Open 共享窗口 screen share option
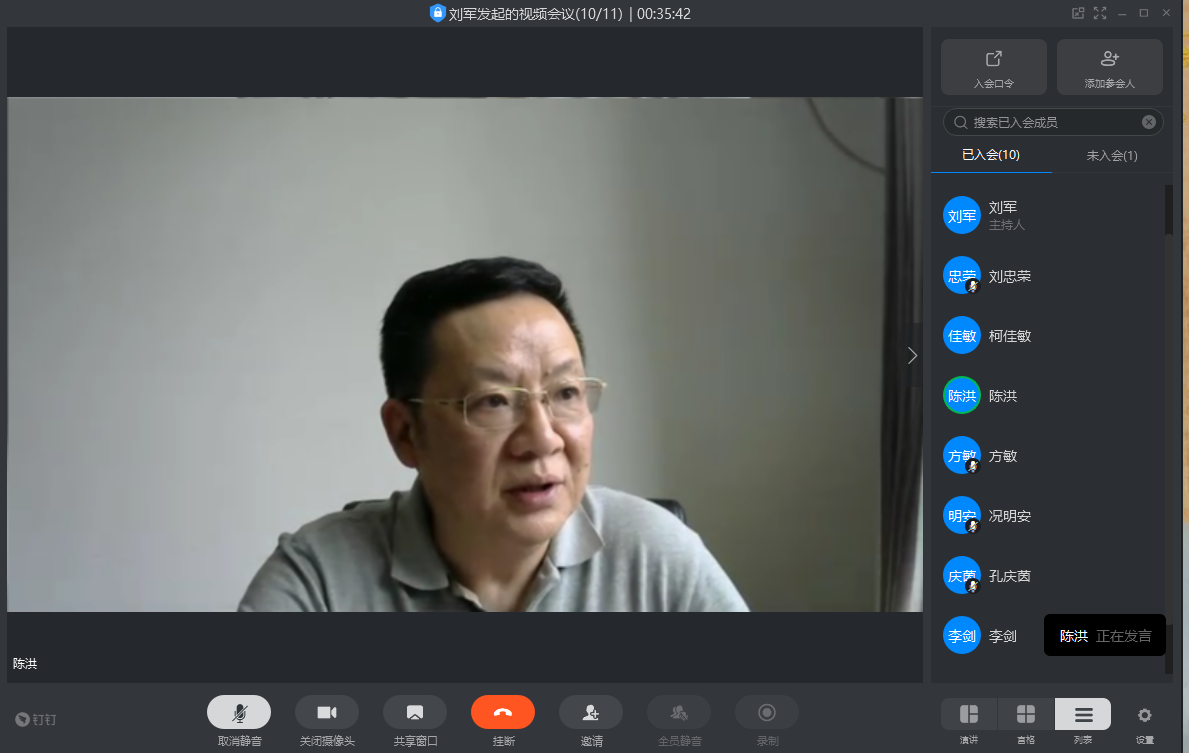Screen dimensions: 1189x753 coord(415,712)
